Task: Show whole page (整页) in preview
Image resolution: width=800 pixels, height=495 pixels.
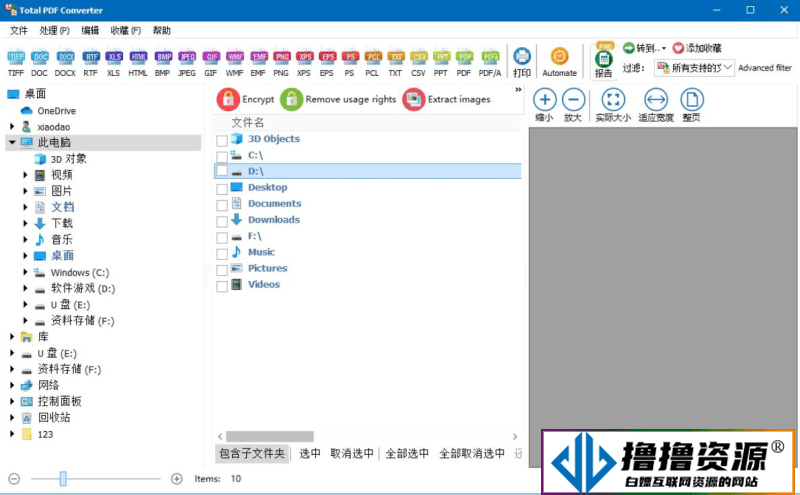Action: point(692,105)
